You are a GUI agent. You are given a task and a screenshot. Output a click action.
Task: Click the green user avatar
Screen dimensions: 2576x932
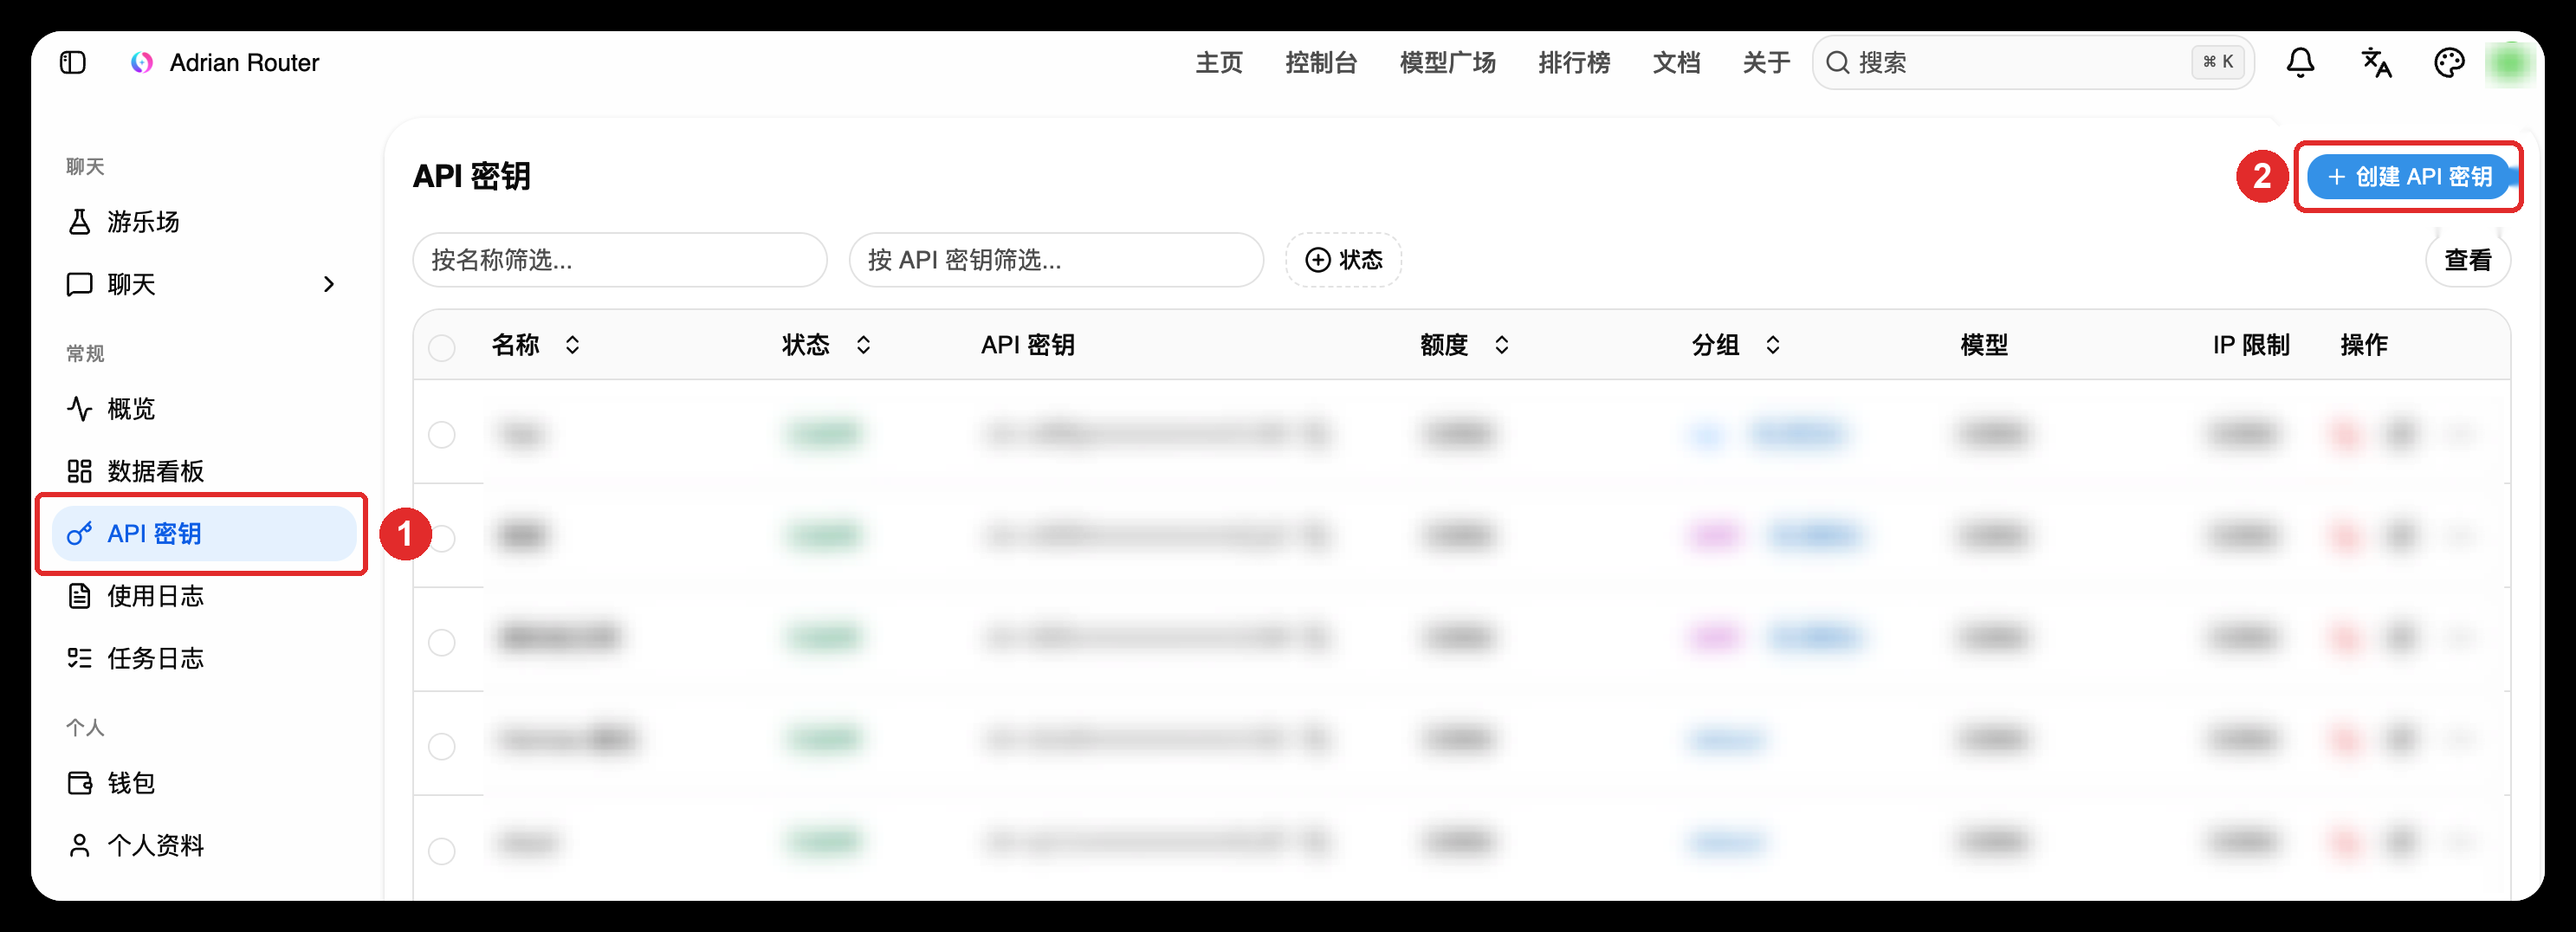tap(2509, 63)
